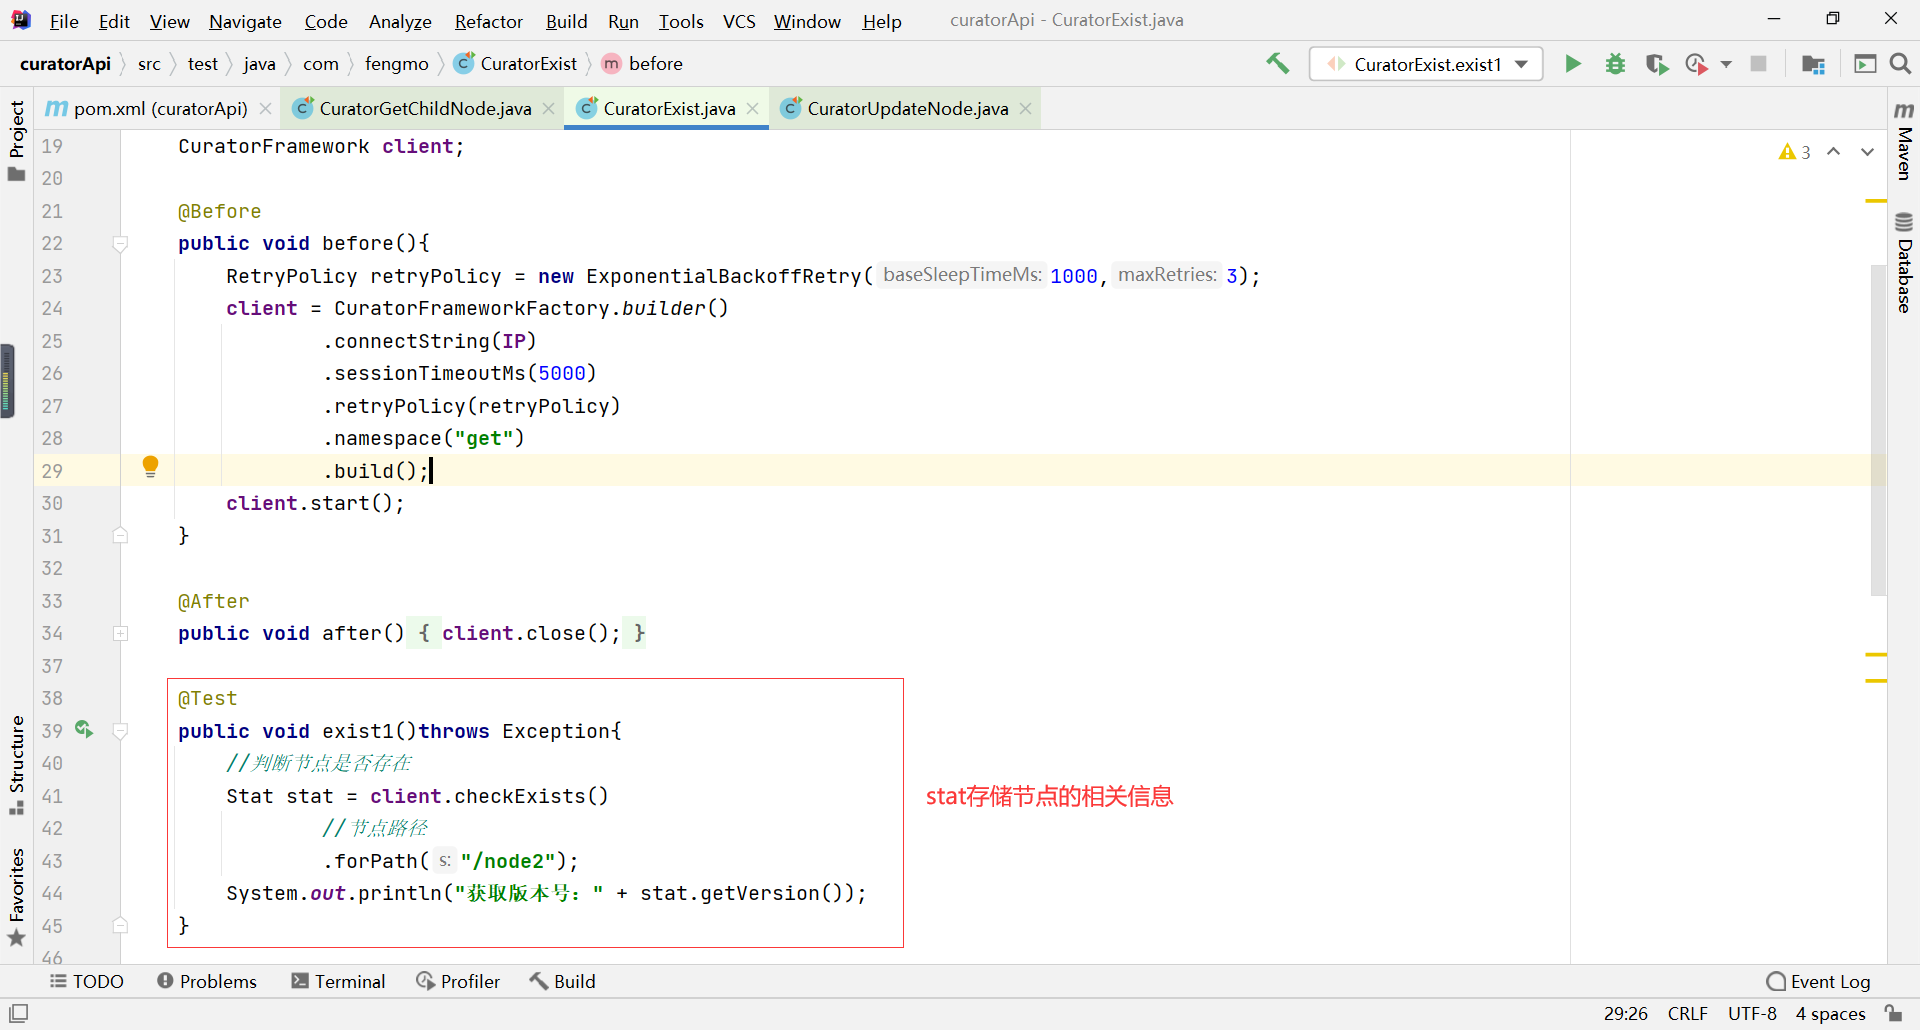Open the VCS menu
Image resolution: width=1920 pixels, height=1030 pixels.
coord(739,21)
